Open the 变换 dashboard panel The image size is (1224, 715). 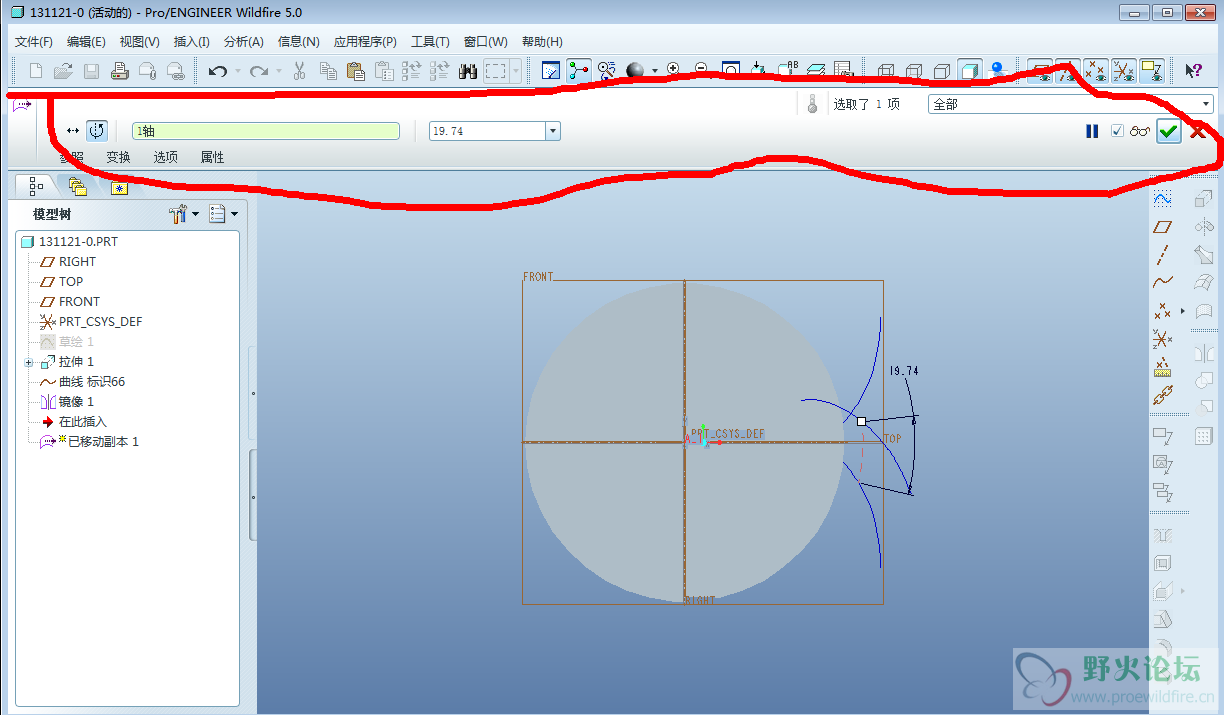click(x=118, y=157)
